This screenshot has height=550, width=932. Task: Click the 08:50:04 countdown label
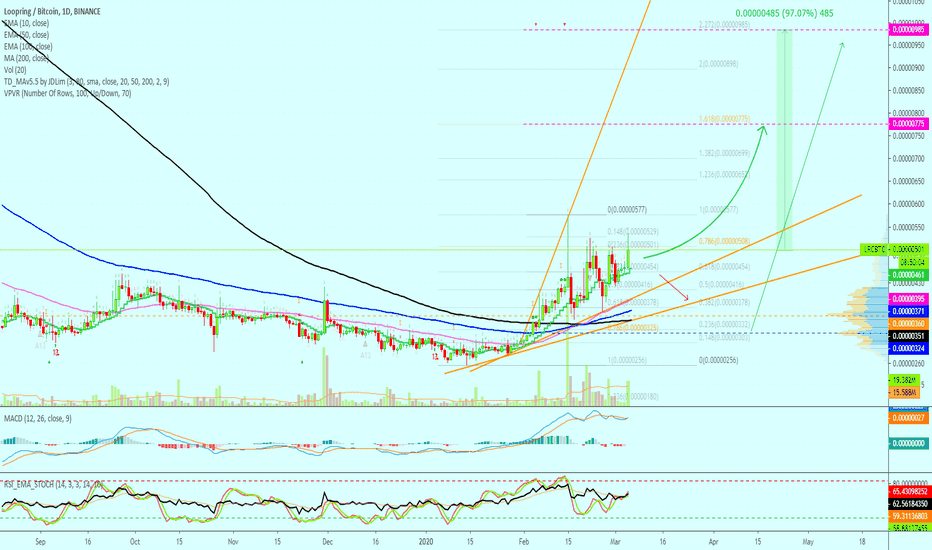click(911, 262)
